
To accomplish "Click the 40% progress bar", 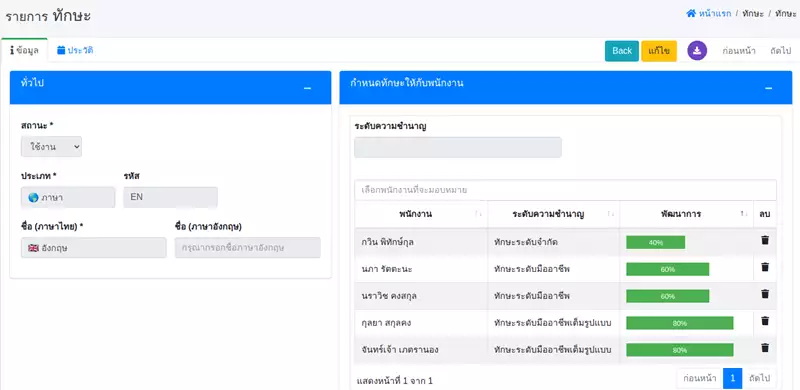I will [x=656, y=242].
